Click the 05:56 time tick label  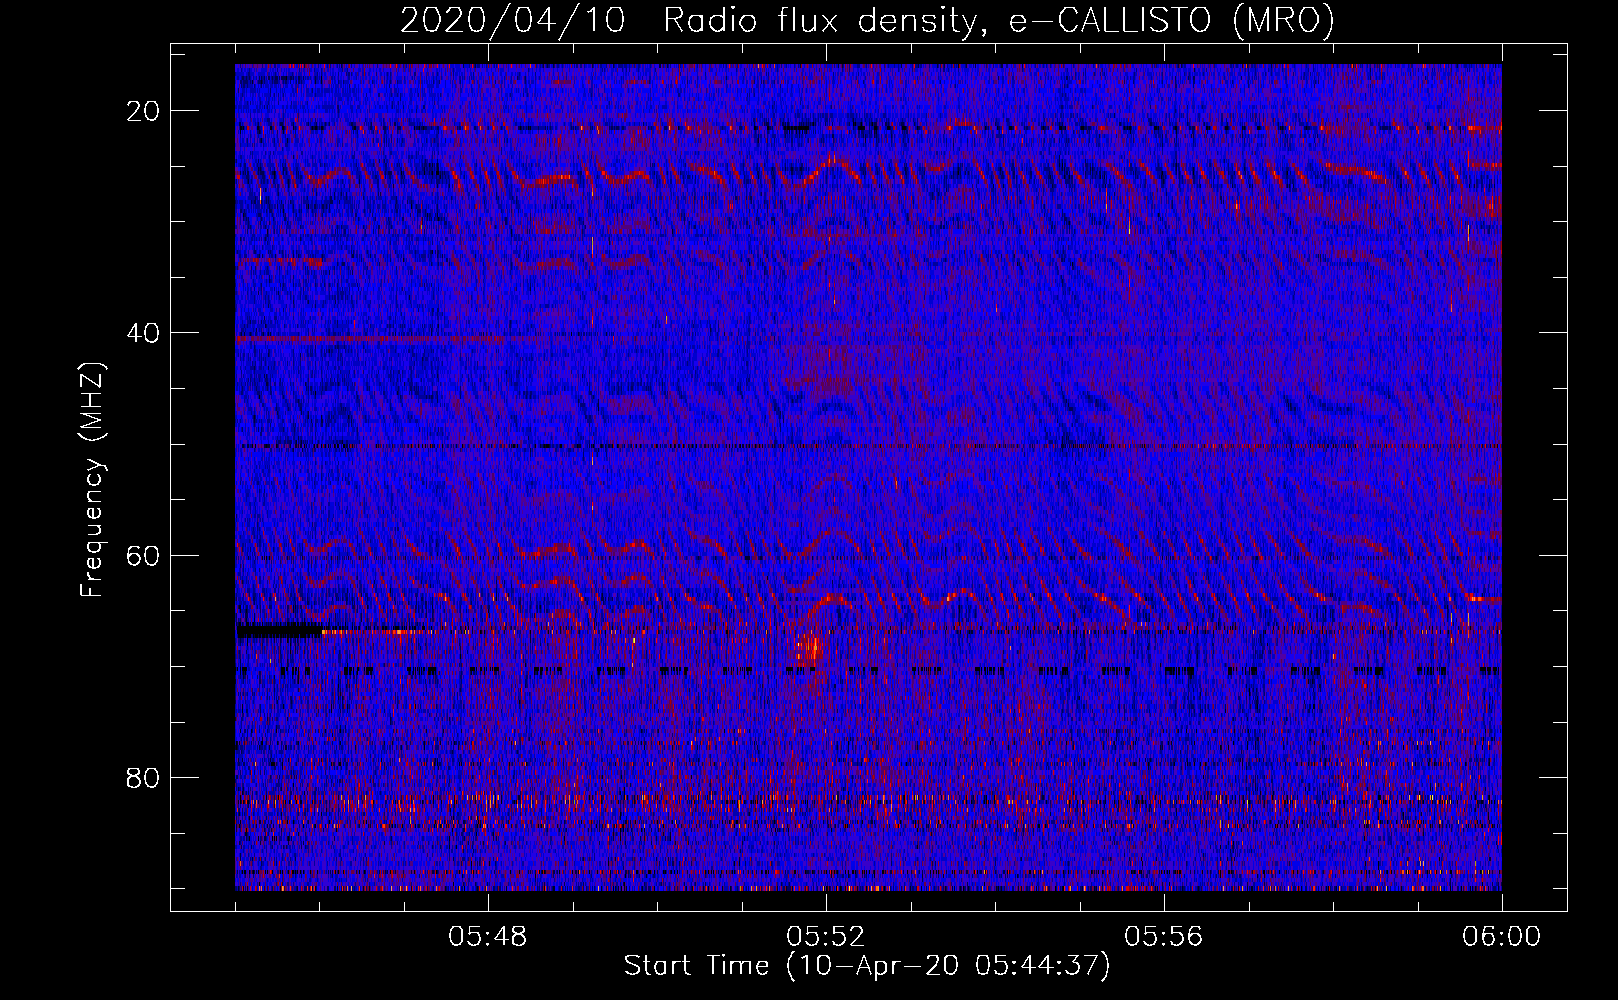tap(1164, 937)
